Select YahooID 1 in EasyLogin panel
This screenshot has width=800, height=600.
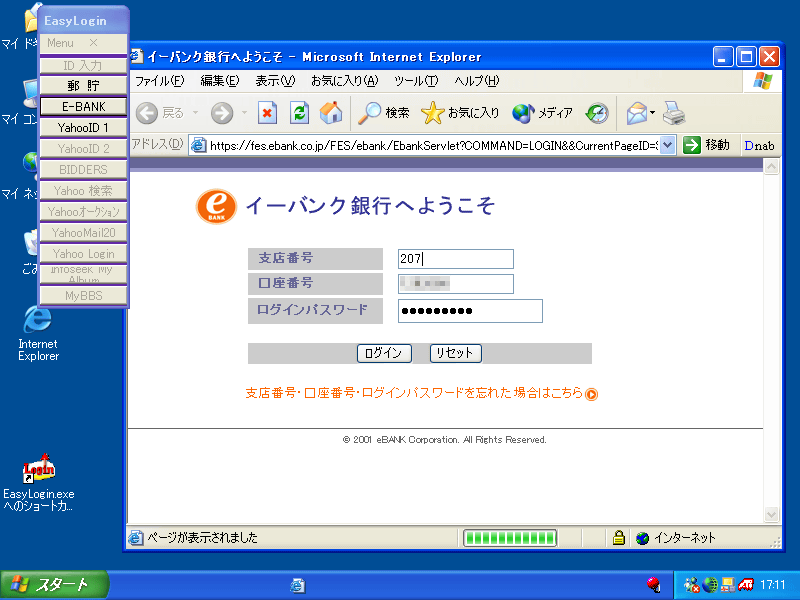point(83,128)
